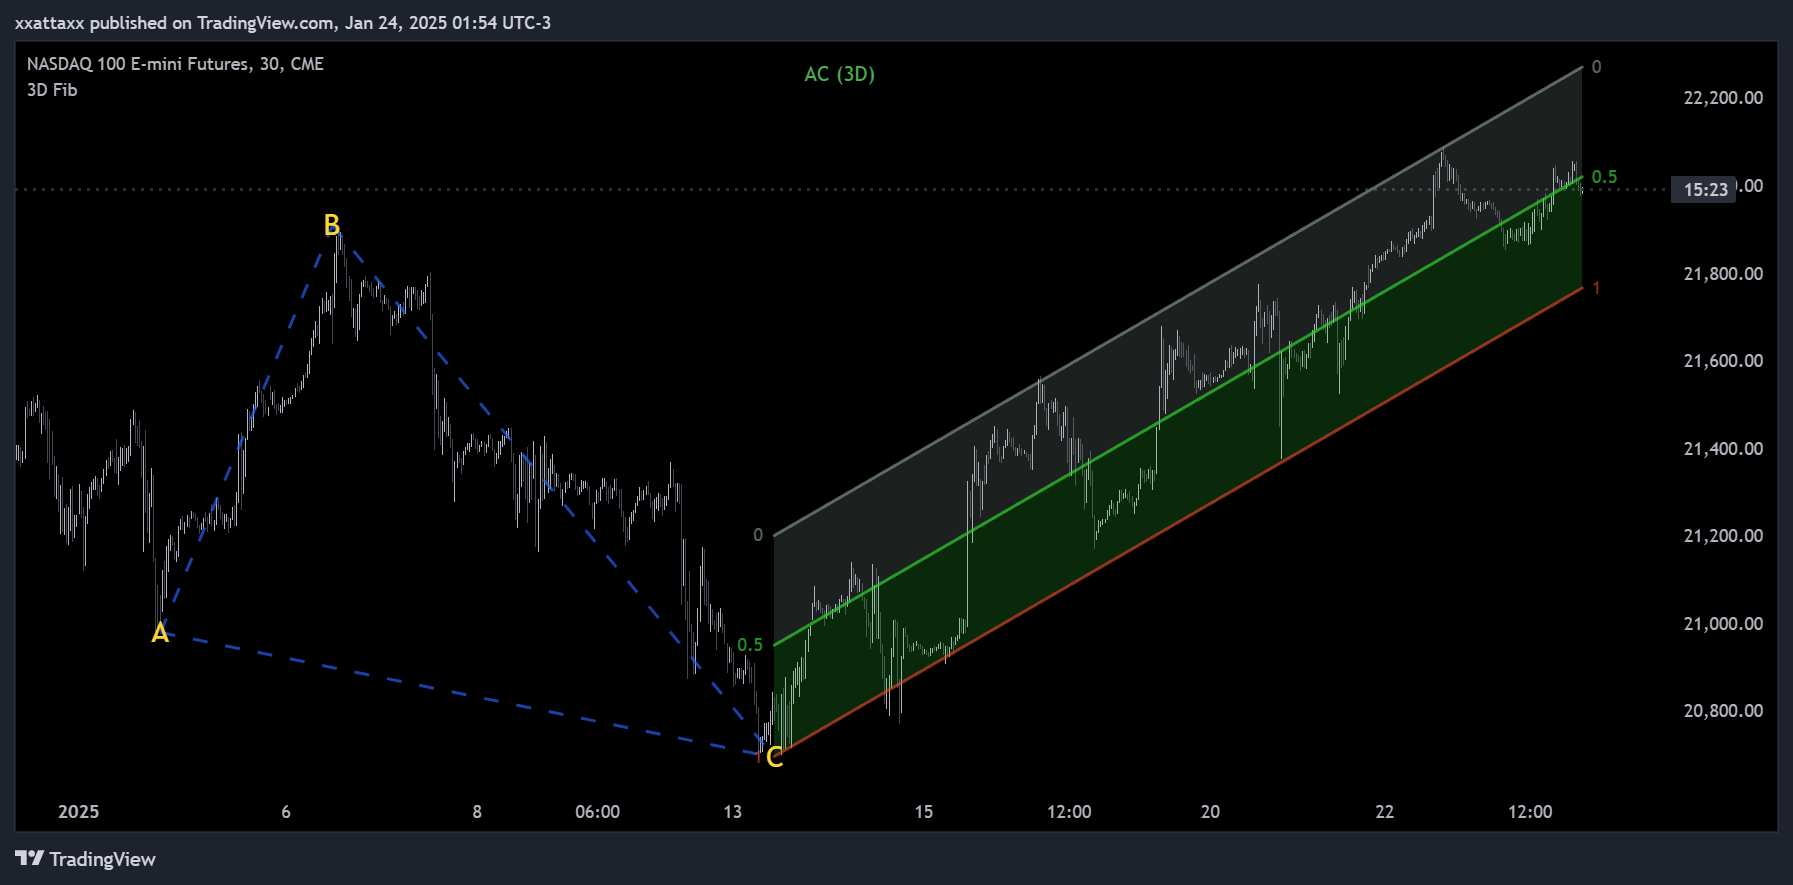Click the '8' date axis label
This screenshot has height=885, width=1793.
[477, 812]
